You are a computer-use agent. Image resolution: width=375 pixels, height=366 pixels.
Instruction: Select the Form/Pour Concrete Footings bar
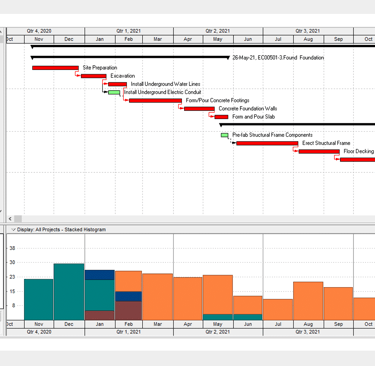[x=155, y=101]
